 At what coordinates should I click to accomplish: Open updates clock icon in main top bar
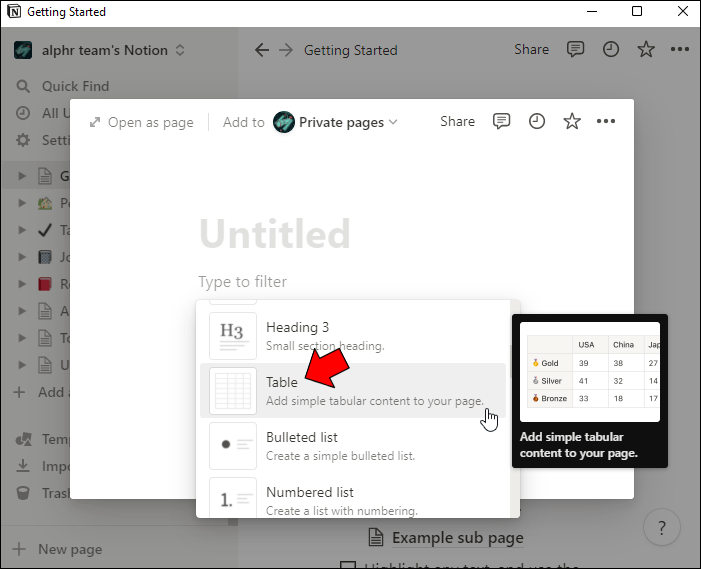pyautogui.click(x=611, y=49)
